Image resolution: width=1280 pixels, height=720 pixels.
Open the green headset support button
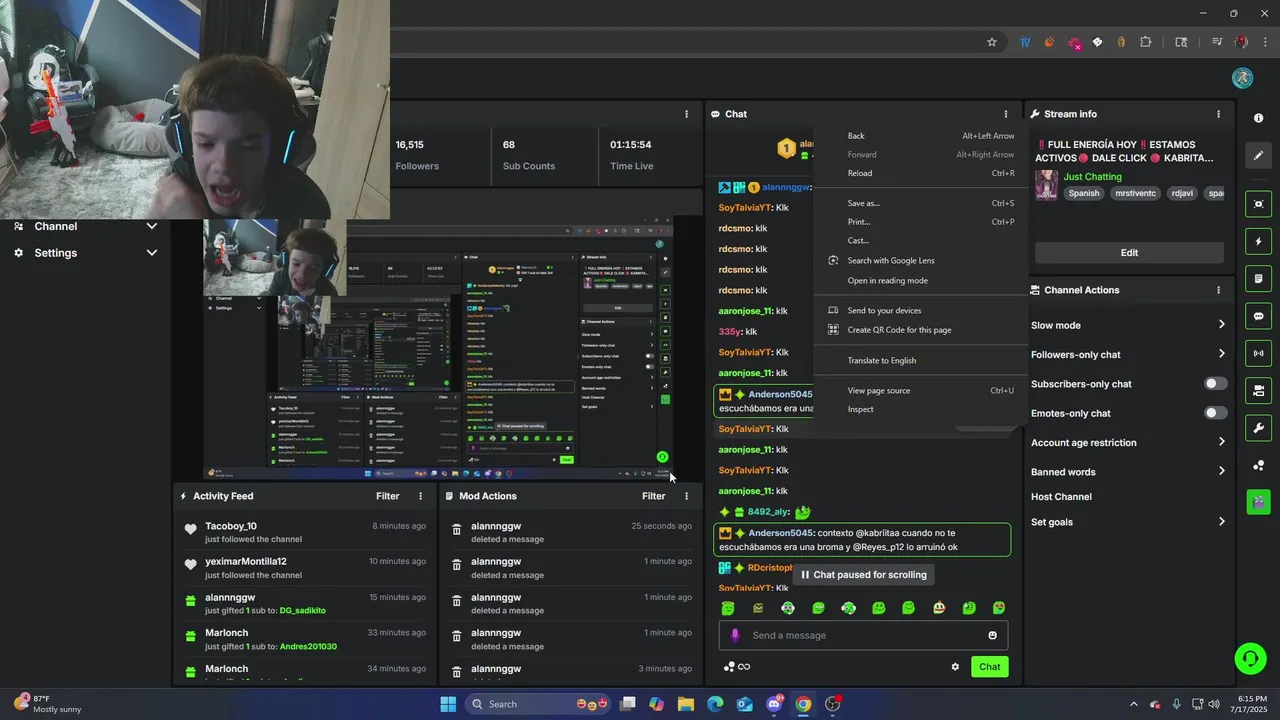point(1250,658)
